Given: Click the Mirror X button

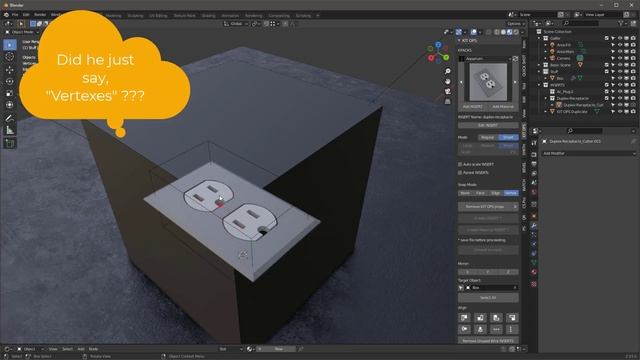Looking at the screenshot, I should pyautogui.click(x=468, y=272).
